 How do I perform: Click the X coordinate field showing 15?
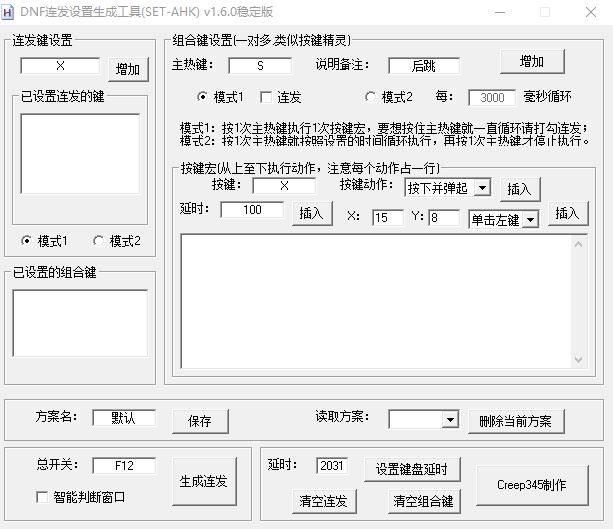coord(388,217)
